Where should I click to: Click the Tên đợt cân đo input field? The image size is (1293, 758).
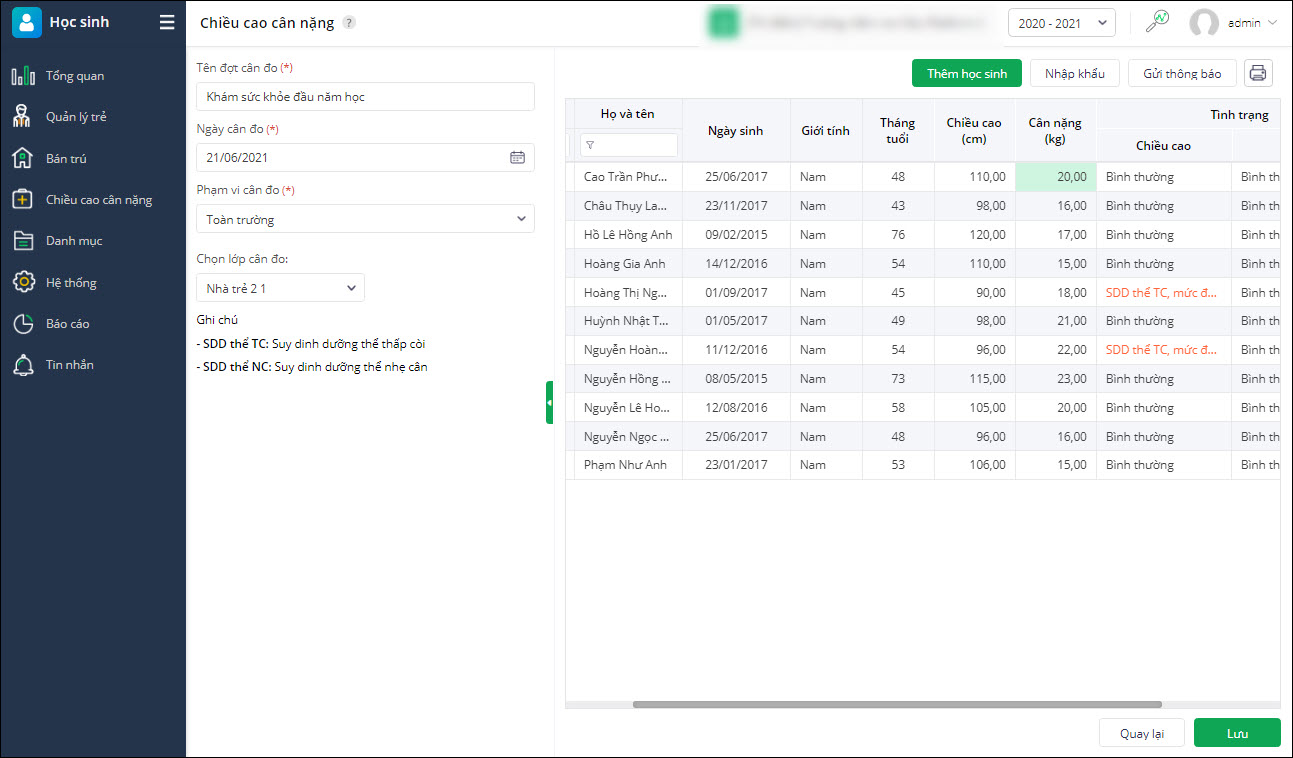point(365,97)
